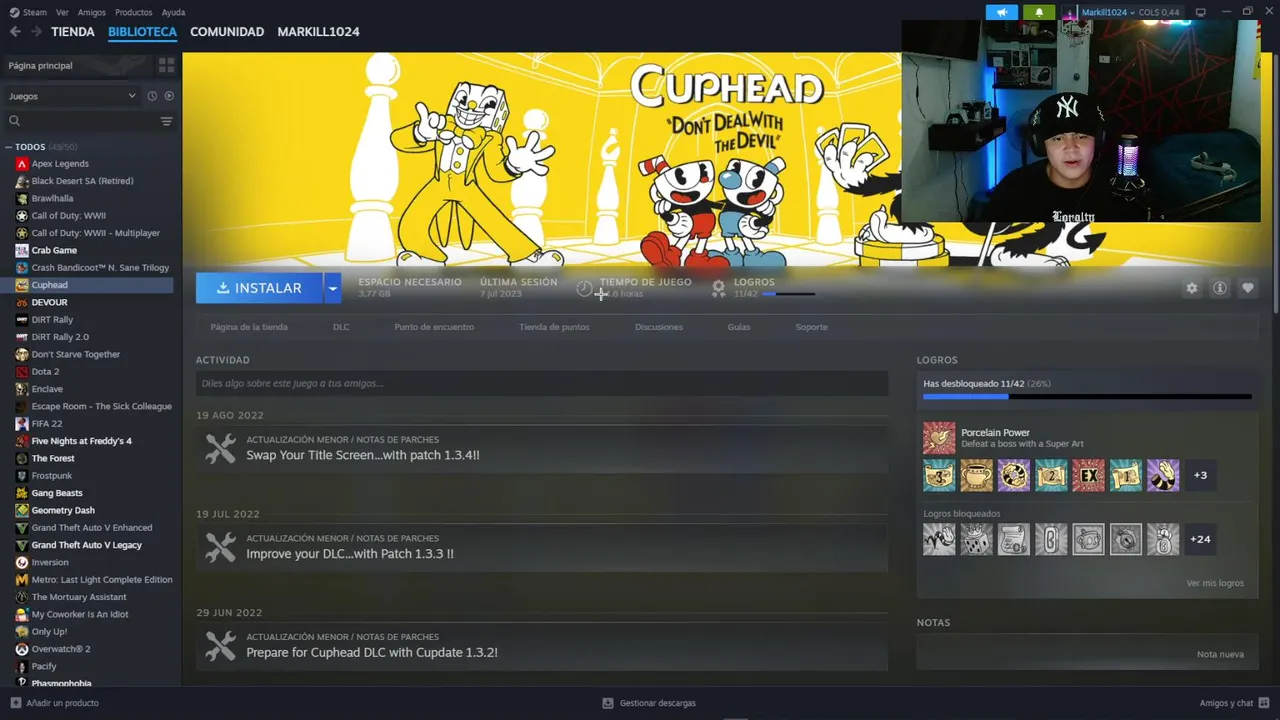Click the Geometry Dash game icon
This screenshot has width=1280, height=720.
(x=22, y=510)
